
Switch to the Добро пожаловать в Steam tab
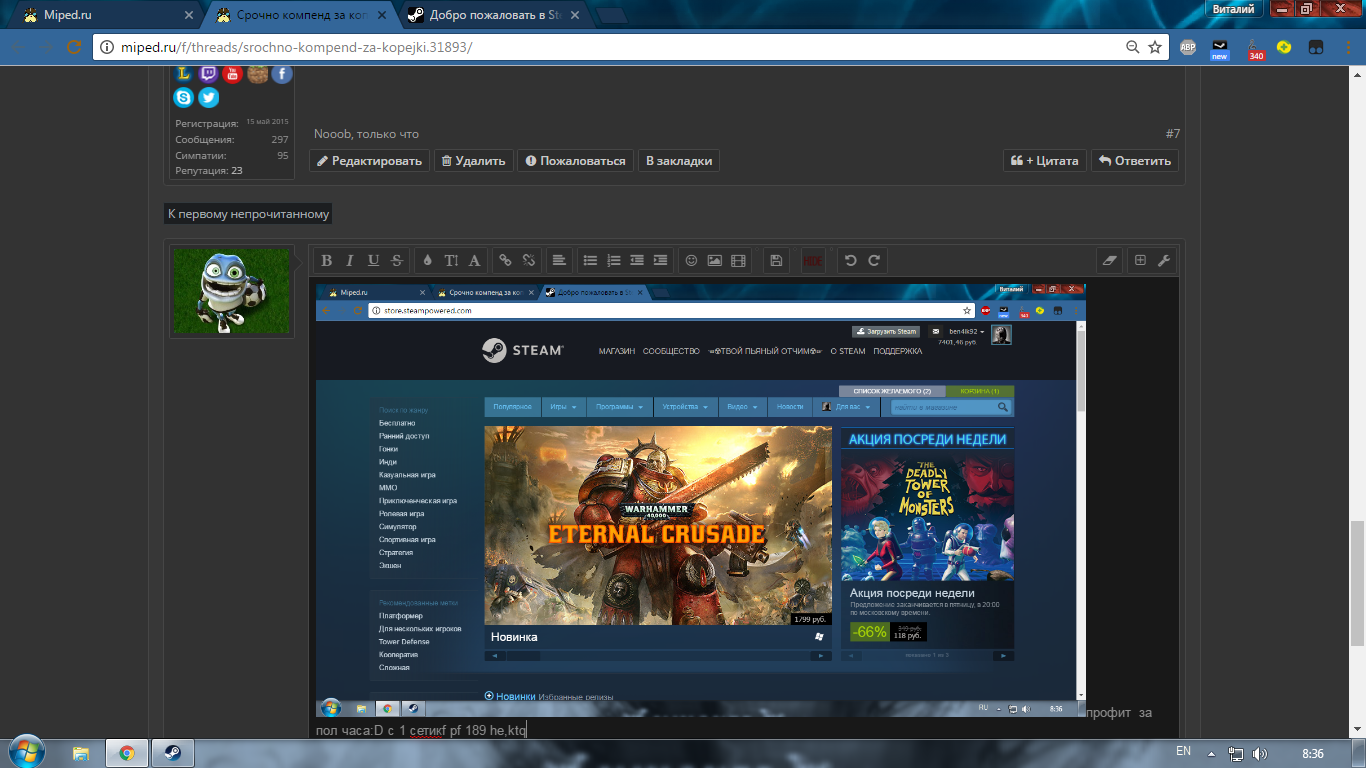click(x=492, y=15)
